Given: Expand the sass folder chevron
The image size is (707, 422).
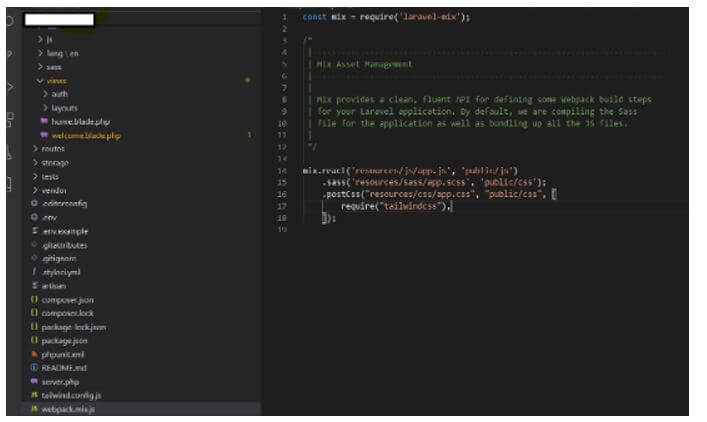Looking at the screenshot, I should point(40,67).
